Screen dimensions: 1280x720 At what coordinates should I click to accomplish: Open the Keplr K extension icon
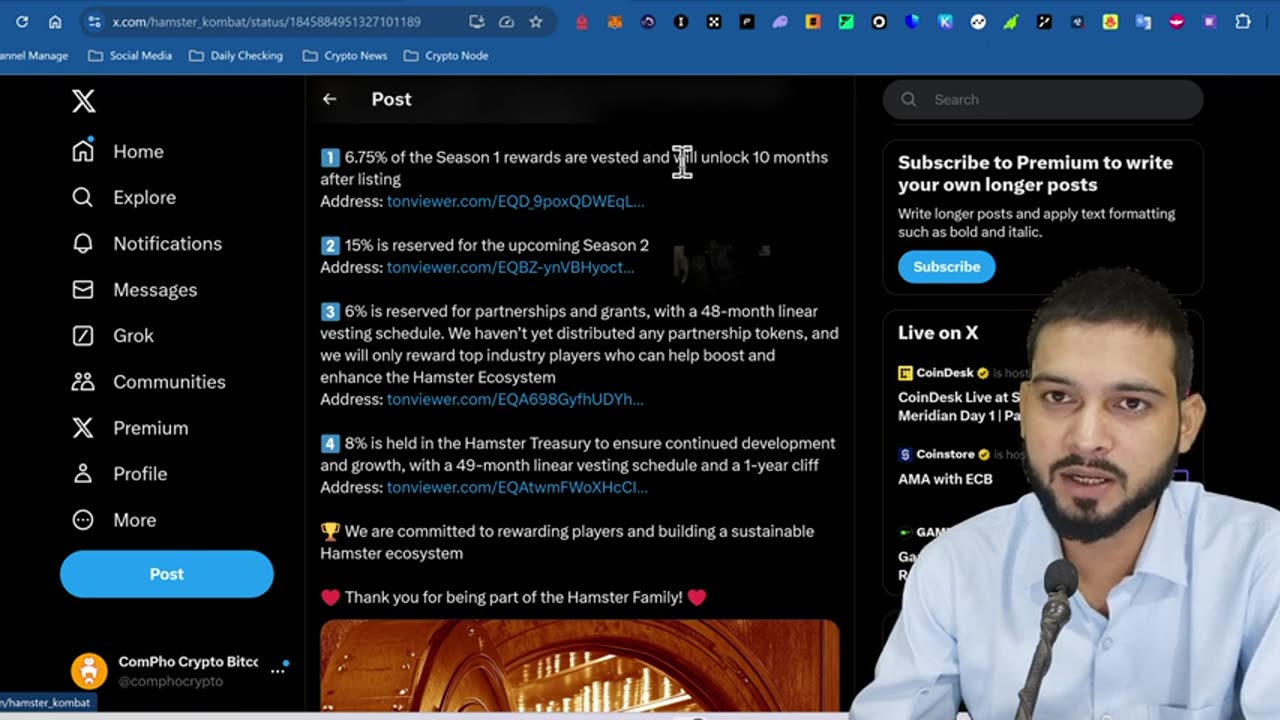(945, 21)
